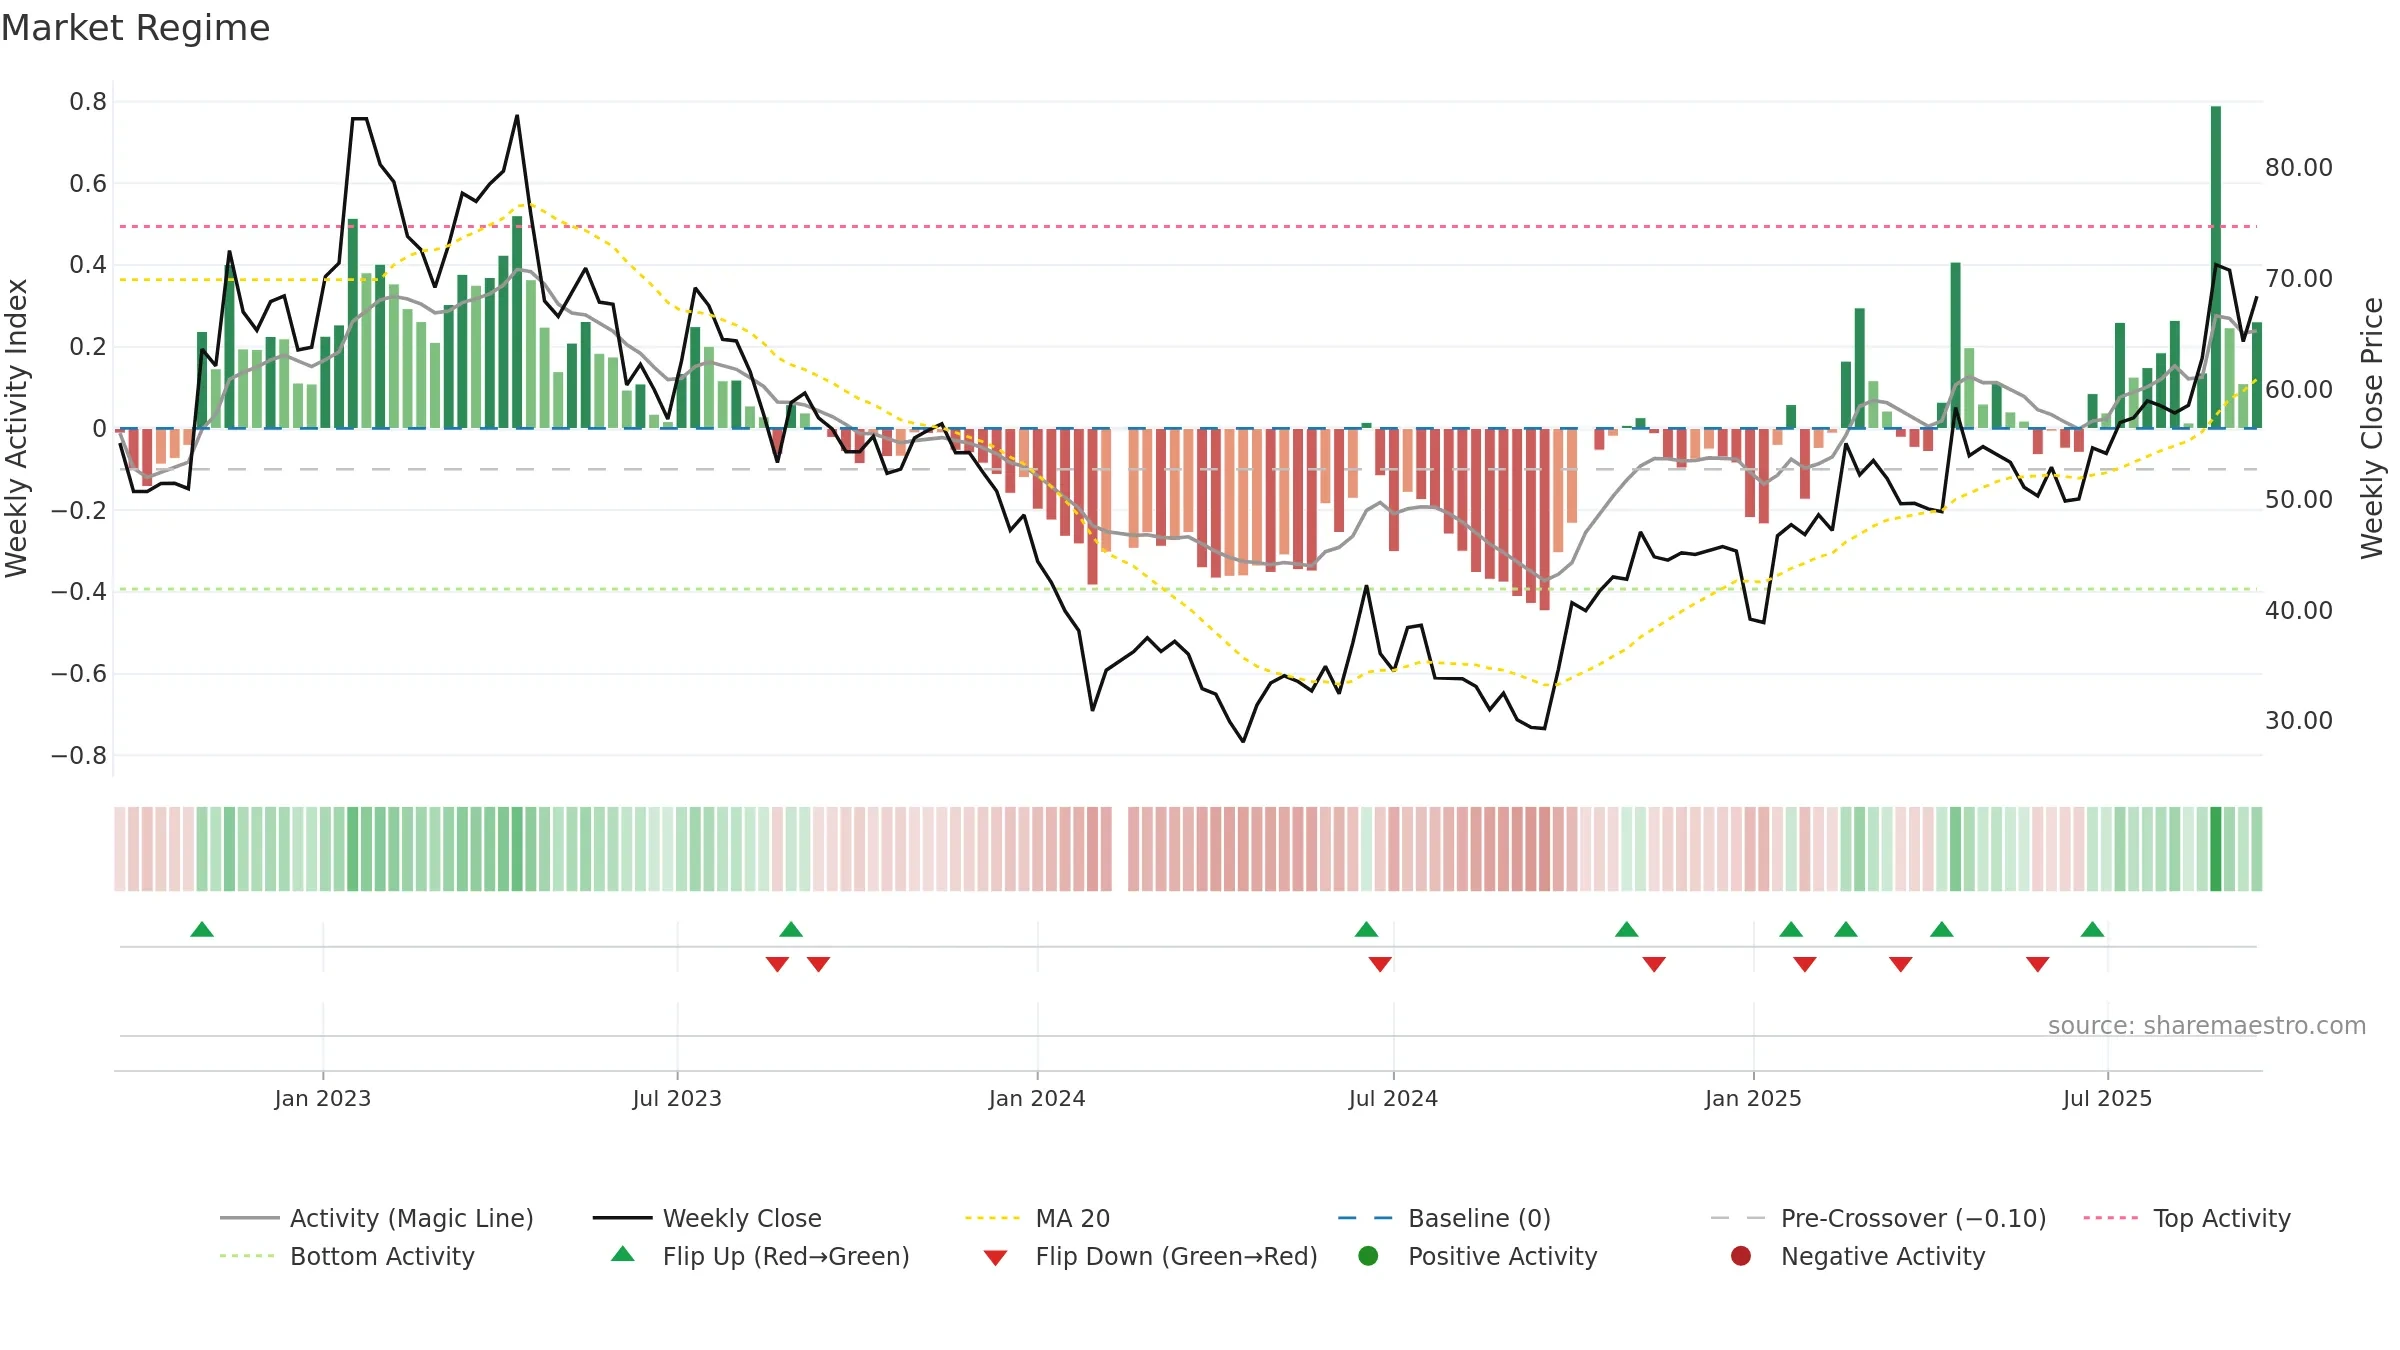Toggle the Bottom Activity legend entry
The width and height of the screenshot is (2400, 1350).
[347, 1256]
